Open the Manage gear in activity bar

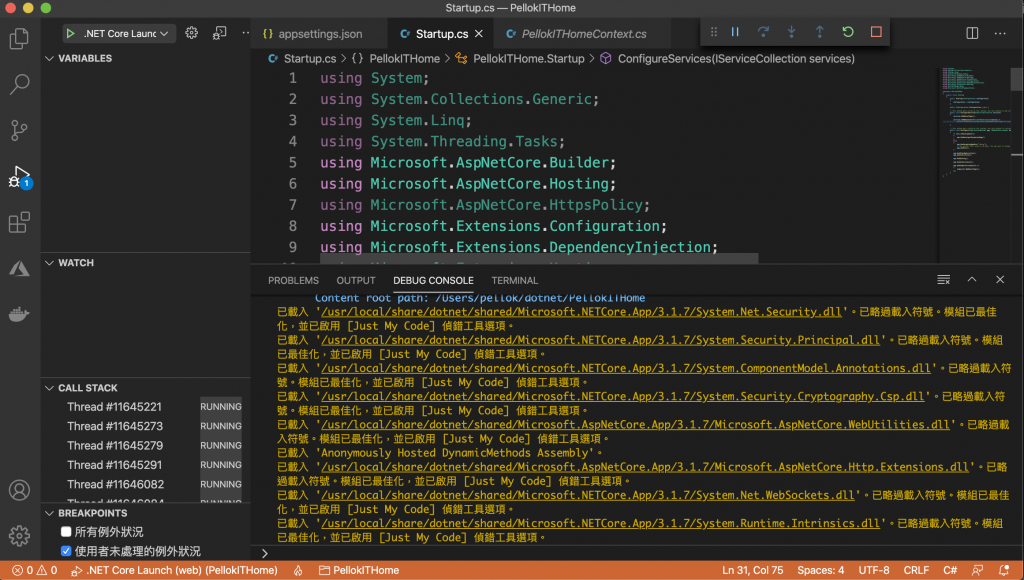(19, 536)
